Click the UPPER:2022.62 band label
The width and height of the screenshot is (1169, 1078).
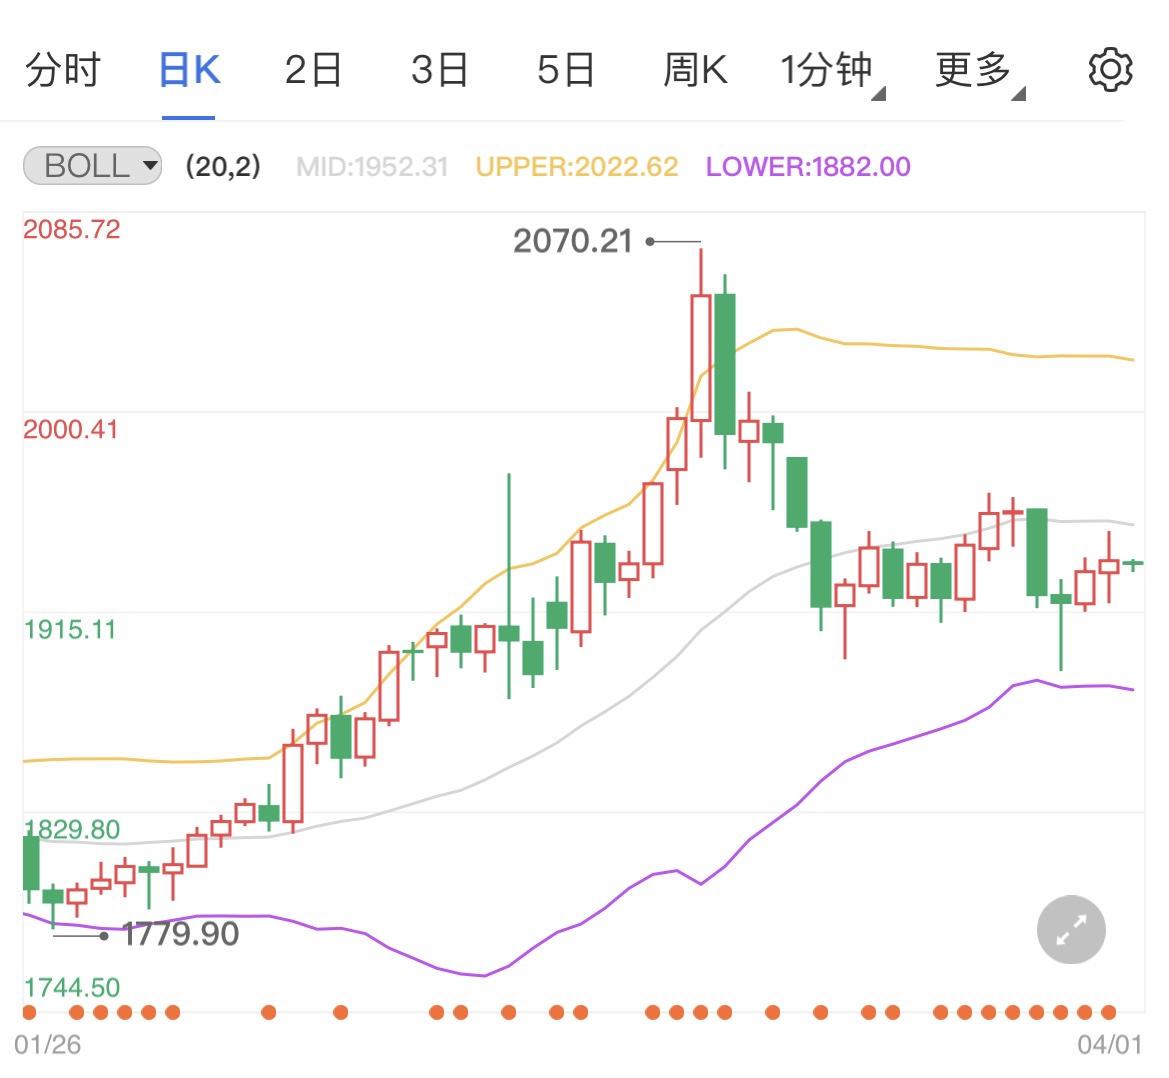pyautogui.click(x=578, y=166)
